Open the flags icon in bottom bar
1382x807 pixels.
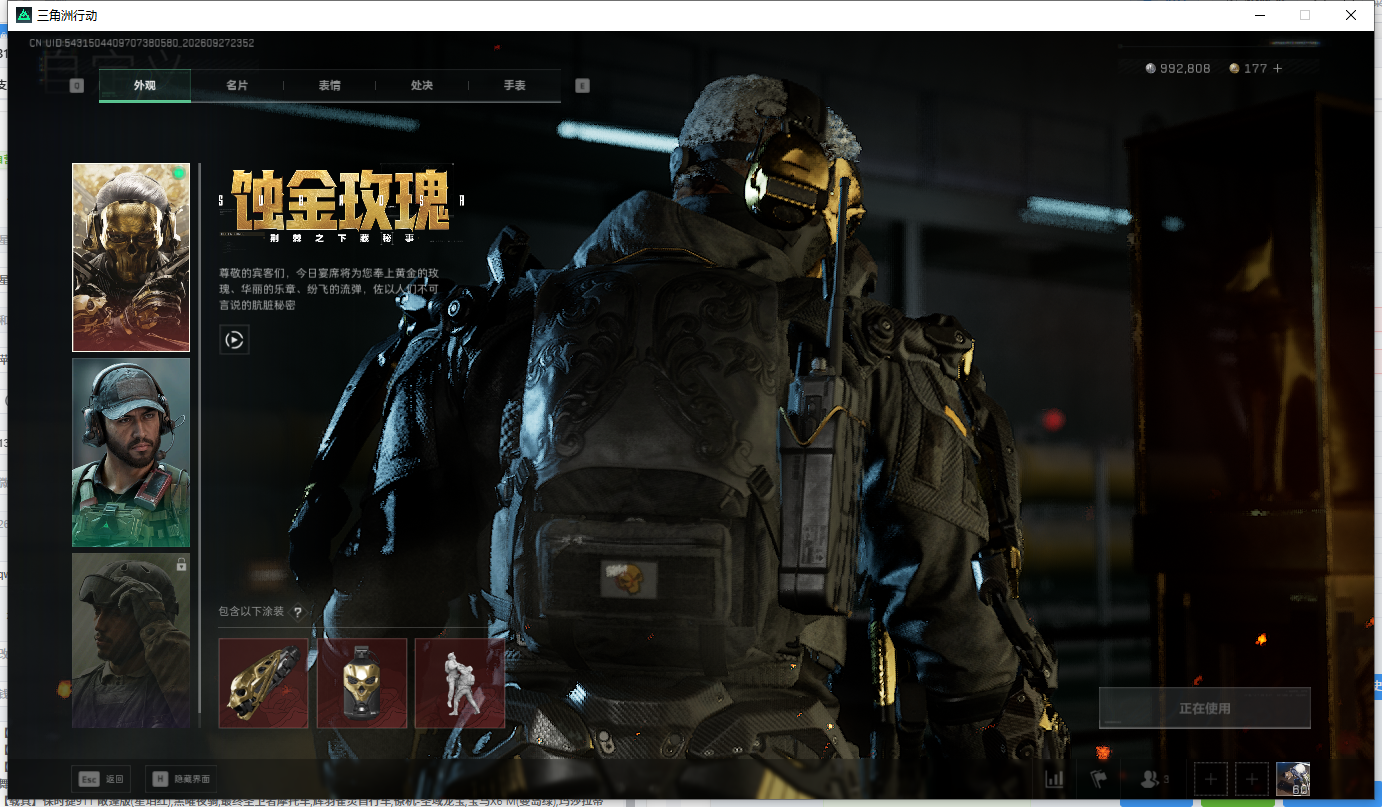tap(1098, 778)
